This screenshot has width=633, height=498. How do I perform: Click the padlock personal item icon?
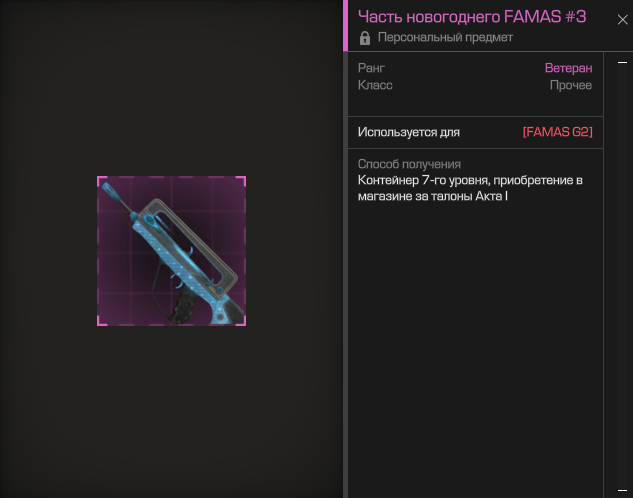pyautogui.click(x=365, y=38)
